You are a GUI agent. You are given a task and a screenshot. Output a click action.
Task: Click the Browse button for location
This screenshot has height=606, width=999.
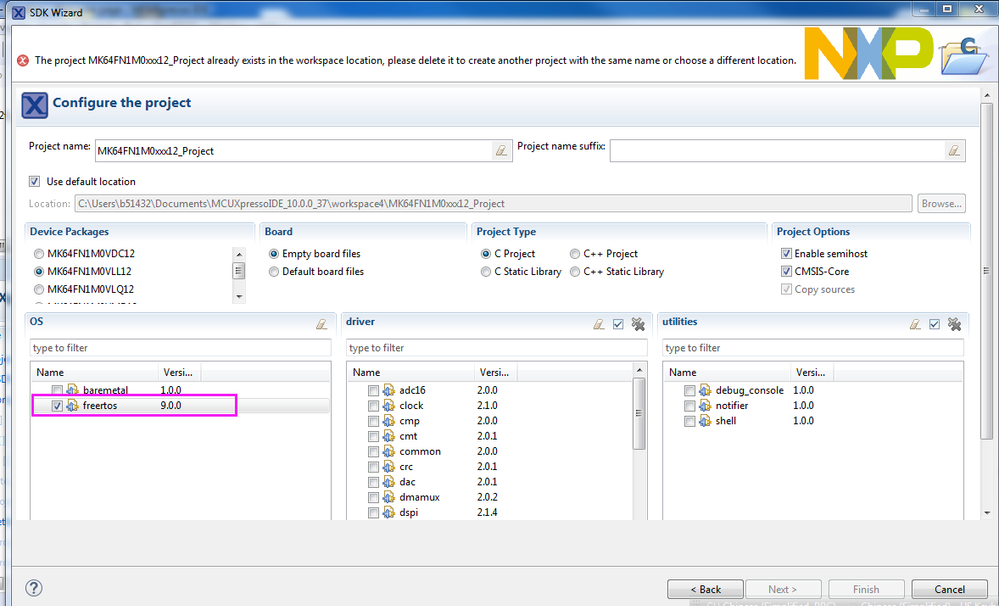[941, 203]
